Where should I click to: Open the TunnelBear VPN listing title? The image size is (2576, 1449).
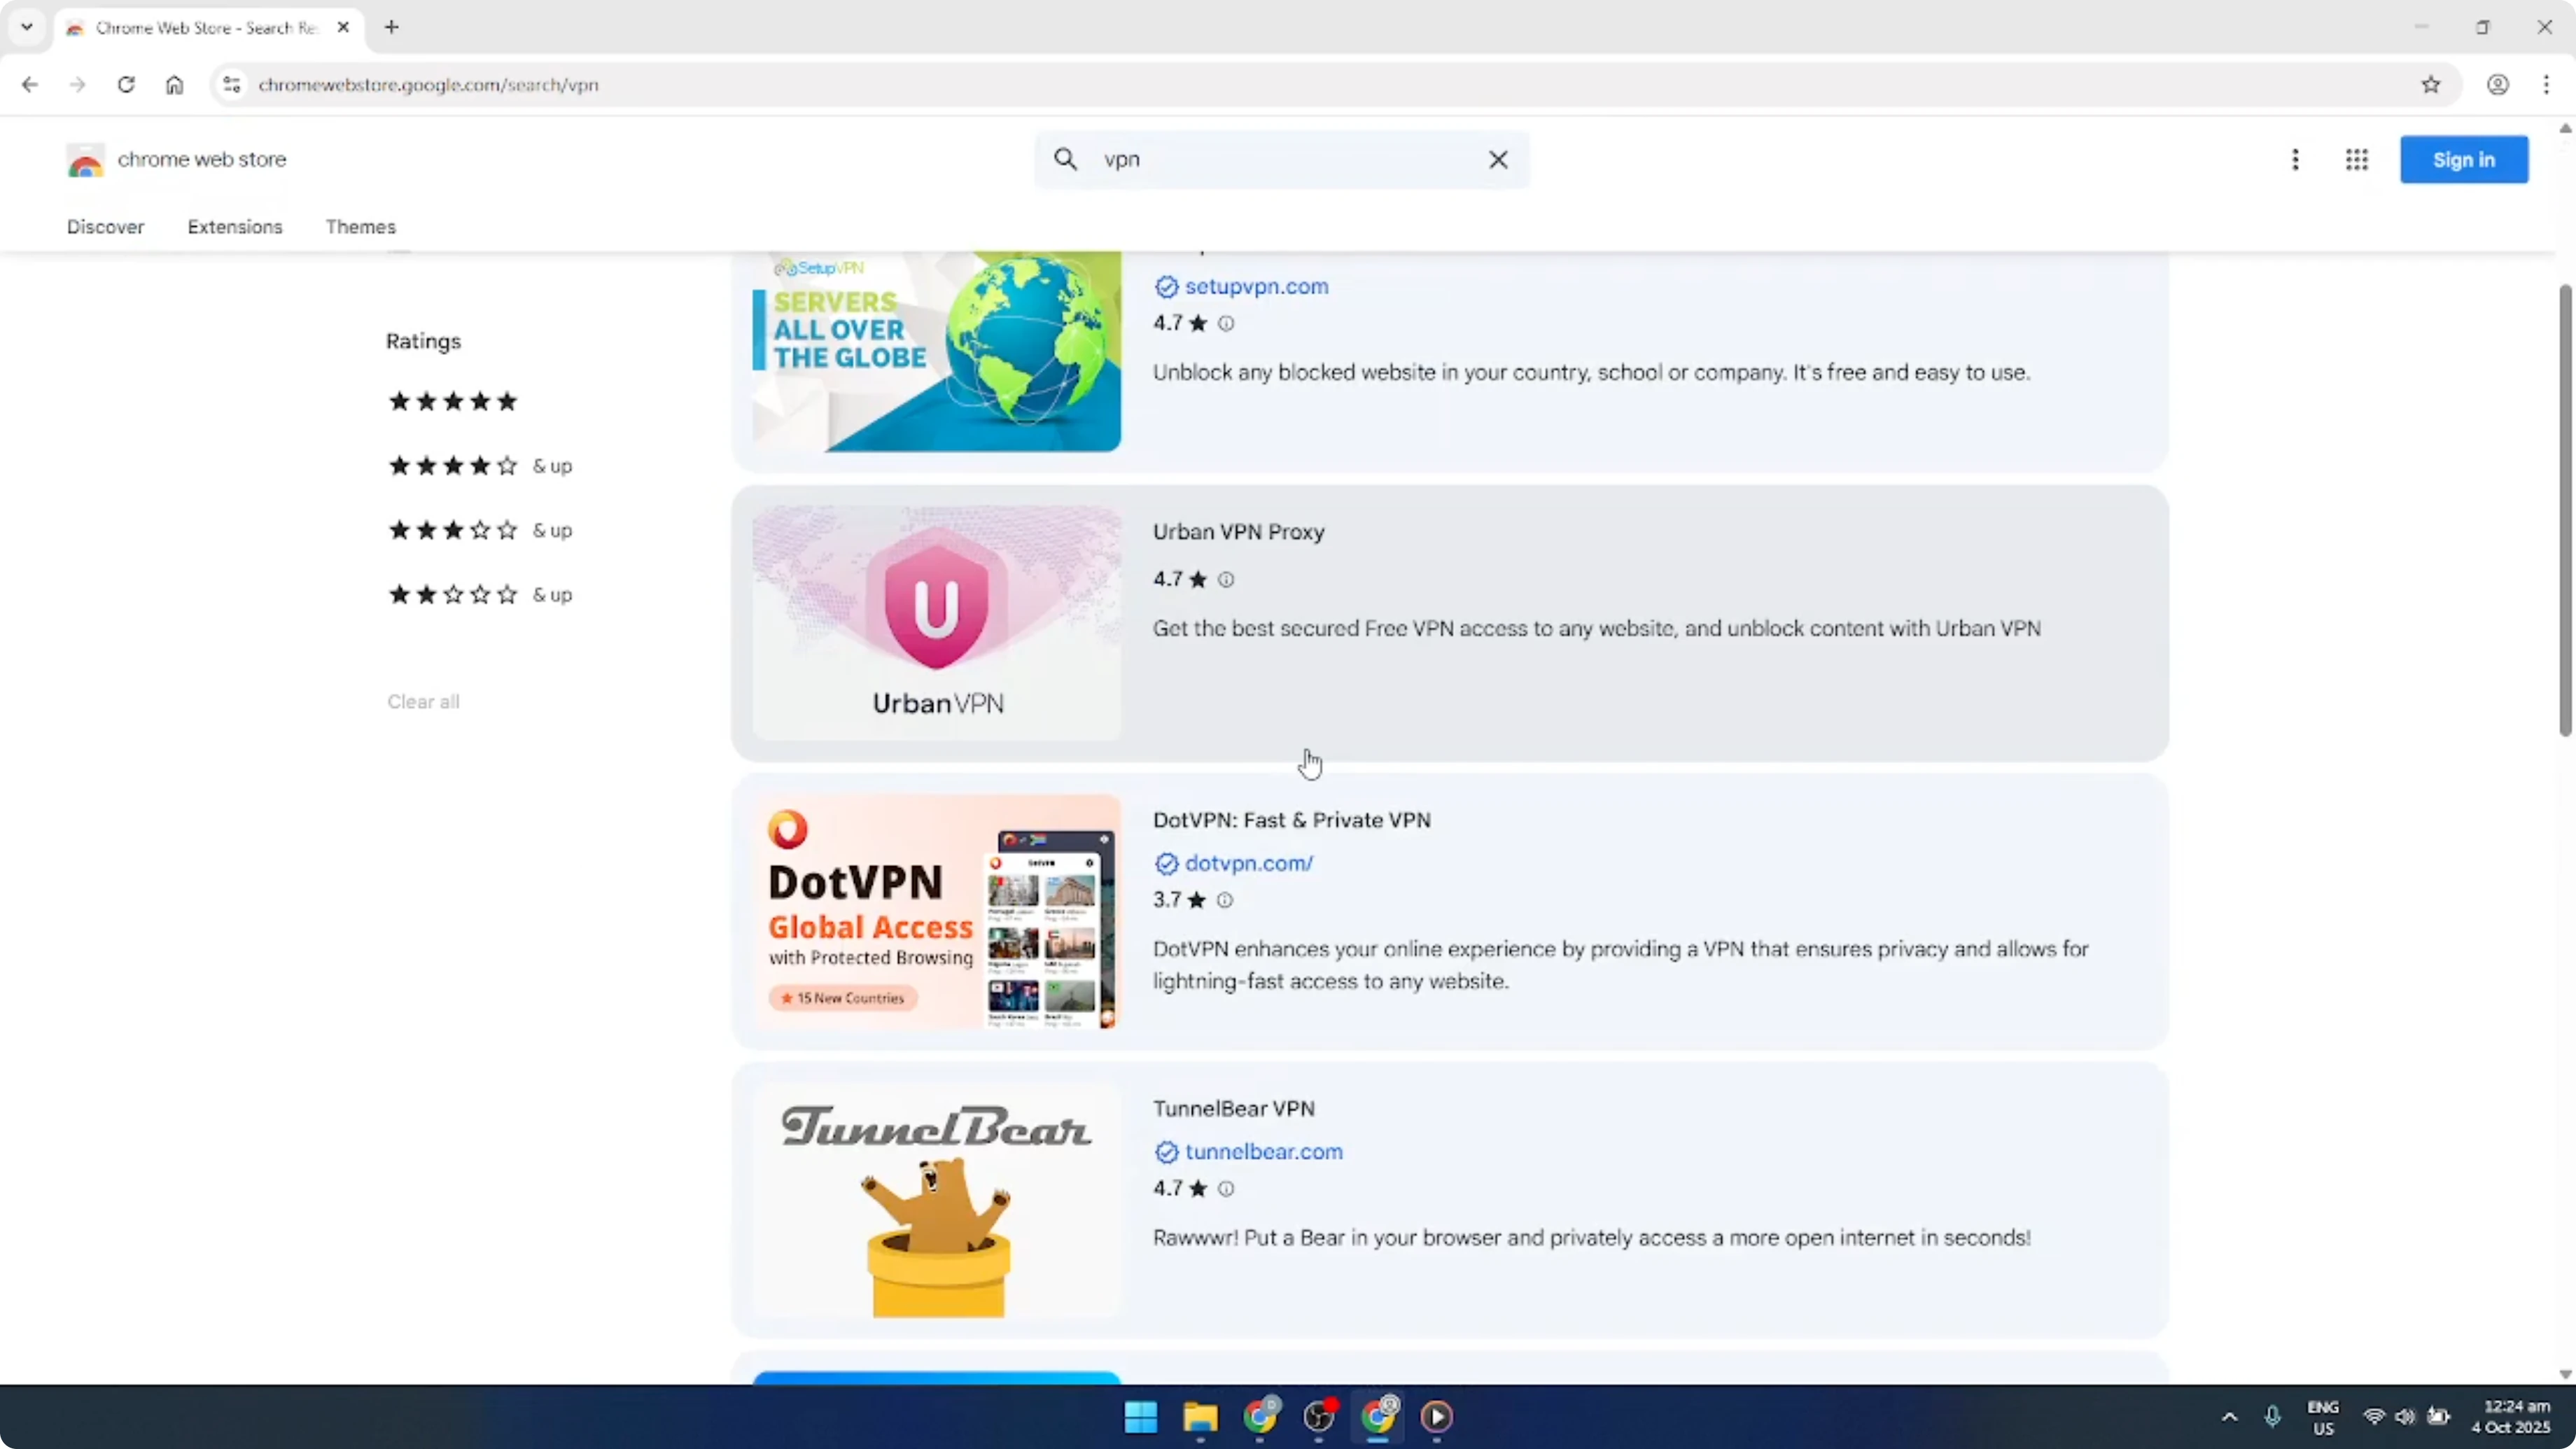coord(1233,1108)
